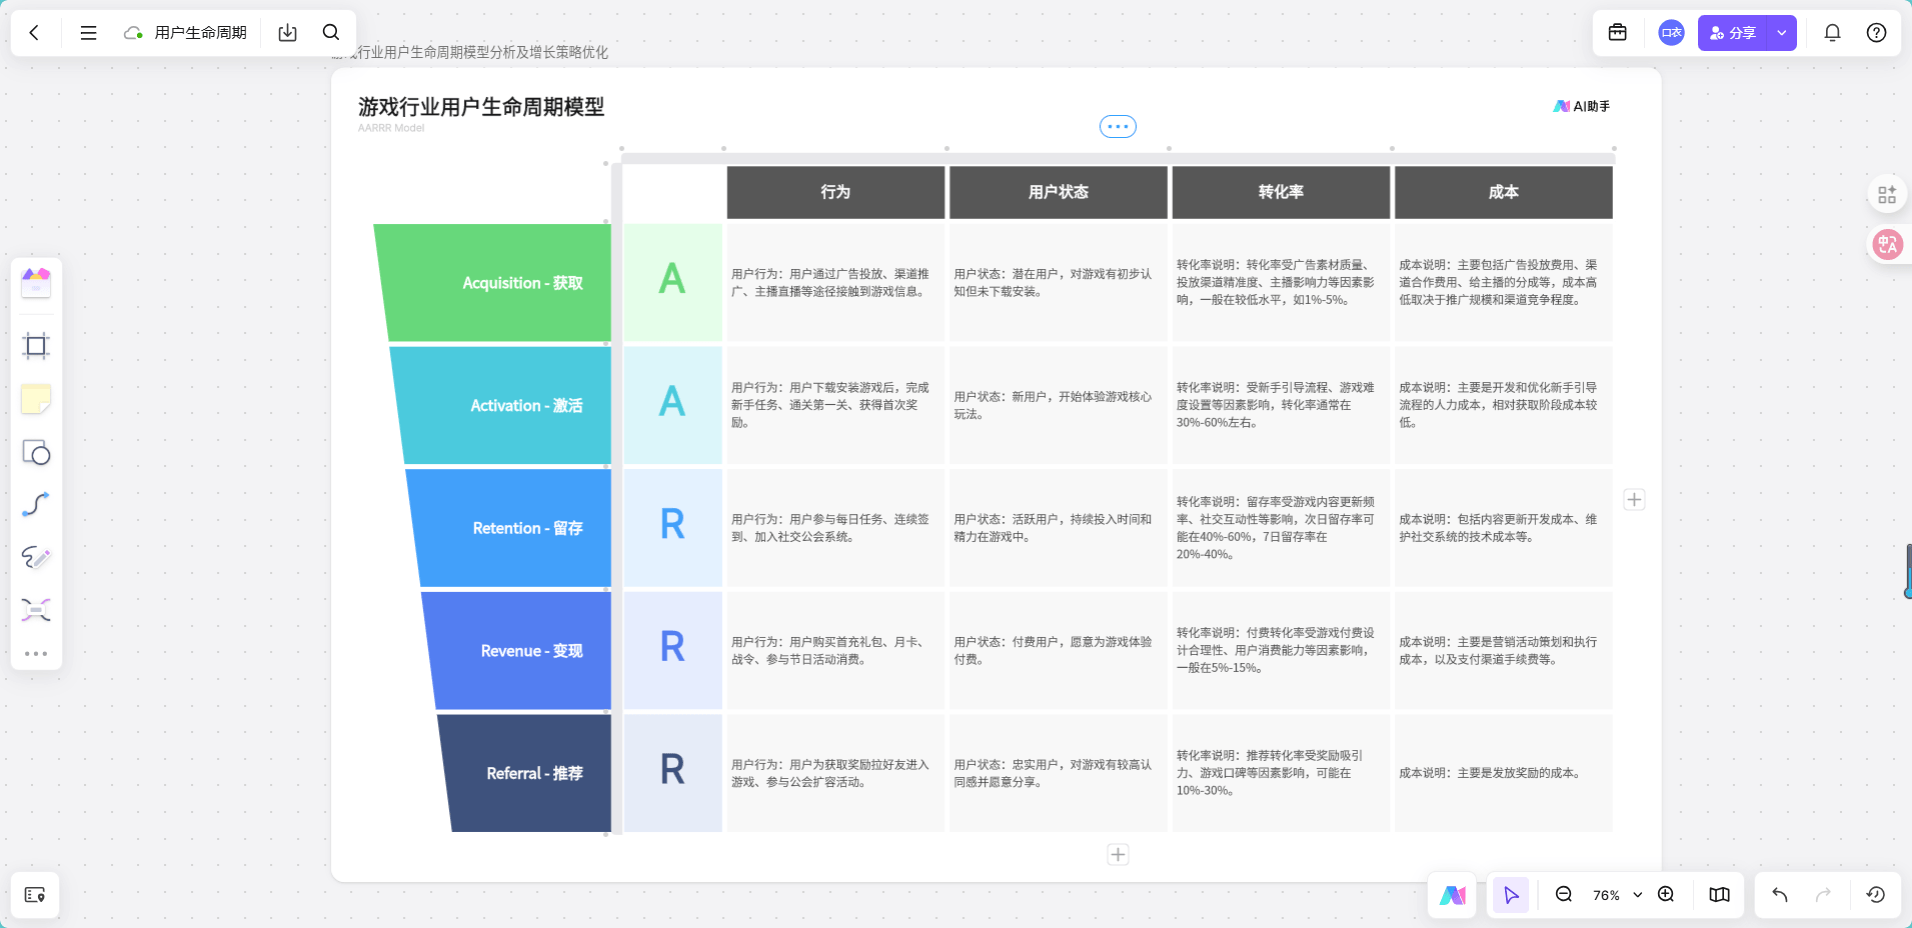Open the hamburger menu
Viewport: 1912px width, 928px height.
pyautogui.click(x=88, y=32)
